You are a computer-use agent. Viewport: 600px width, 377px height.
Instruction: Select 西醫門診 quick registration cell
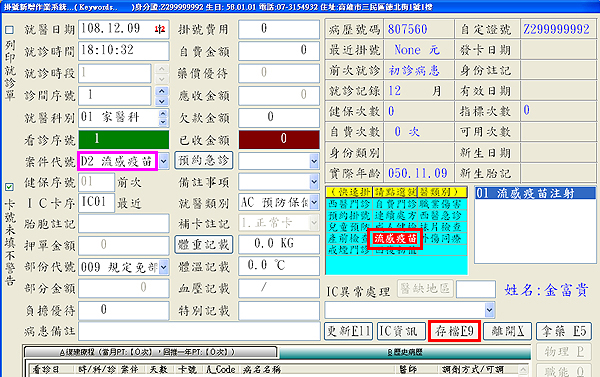349,204
